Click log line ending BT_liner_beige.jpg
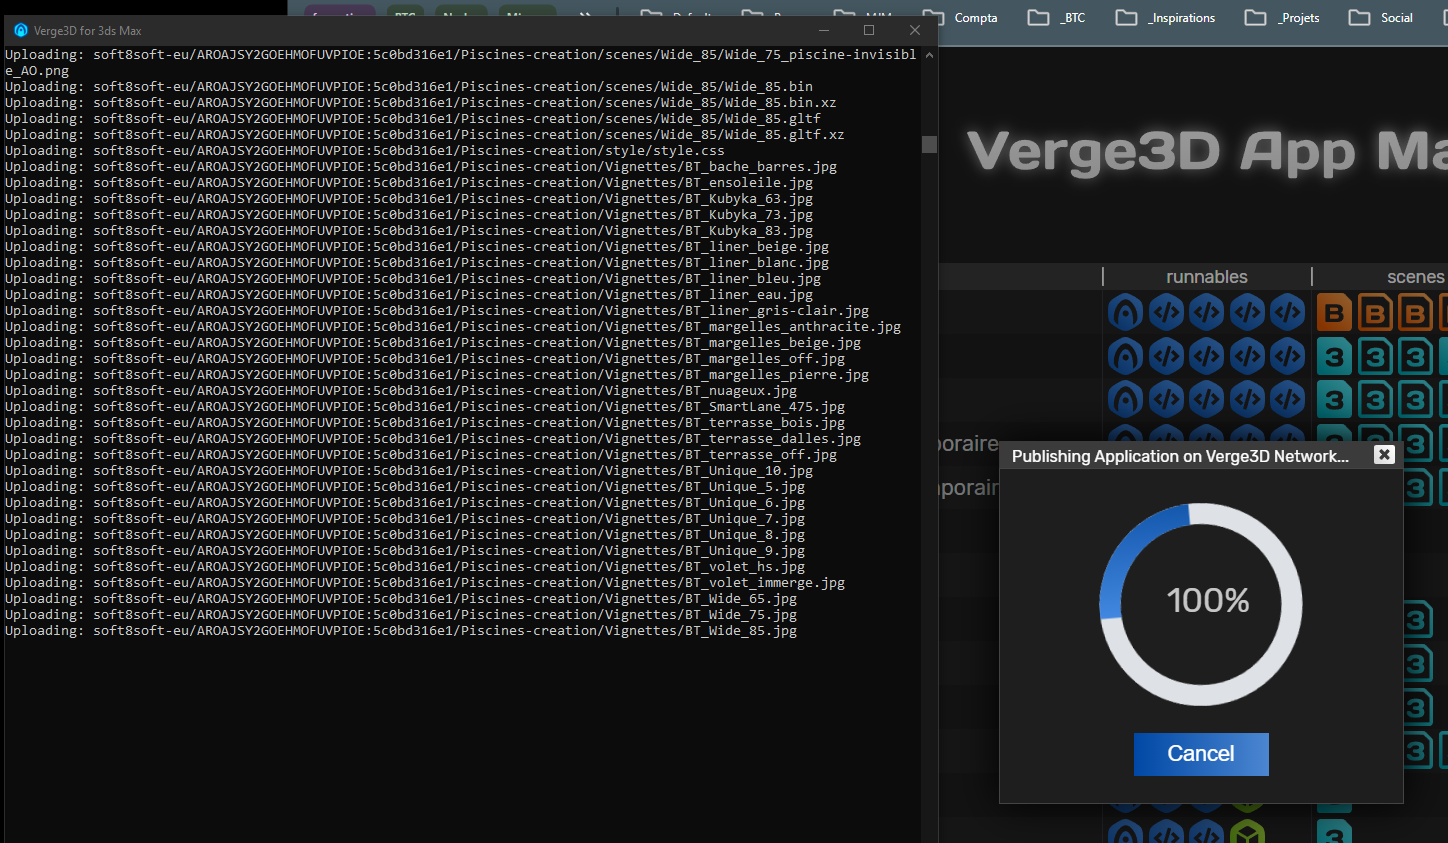Viewport: 1448px width, 843px height. [x=417, y=246]
